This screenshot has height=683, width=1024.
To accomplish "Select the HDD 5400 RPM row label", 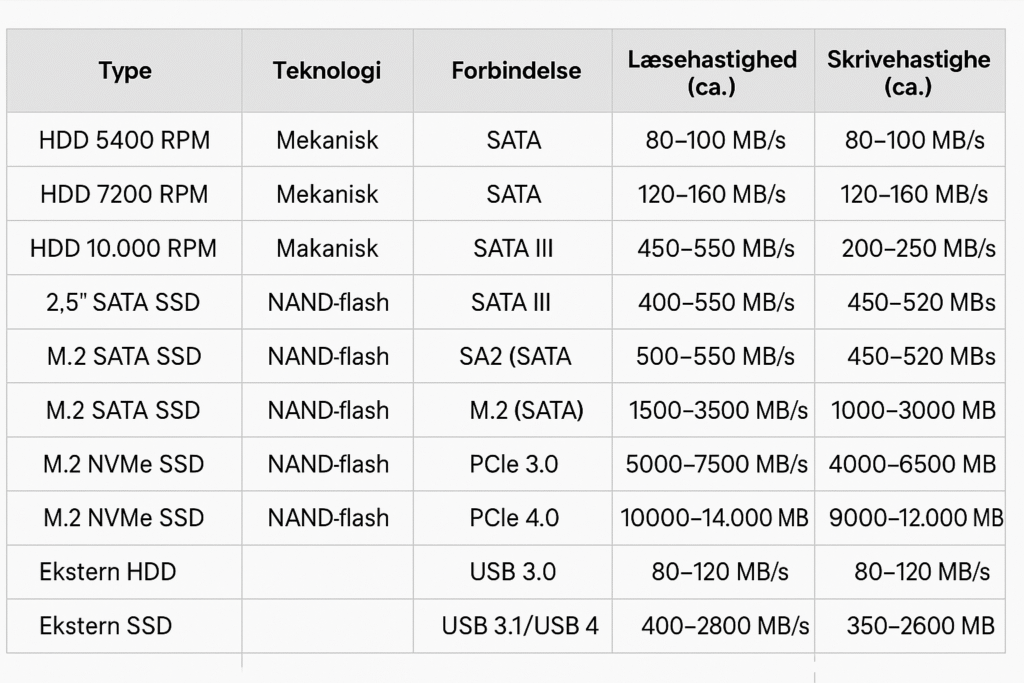I will 125,140.
